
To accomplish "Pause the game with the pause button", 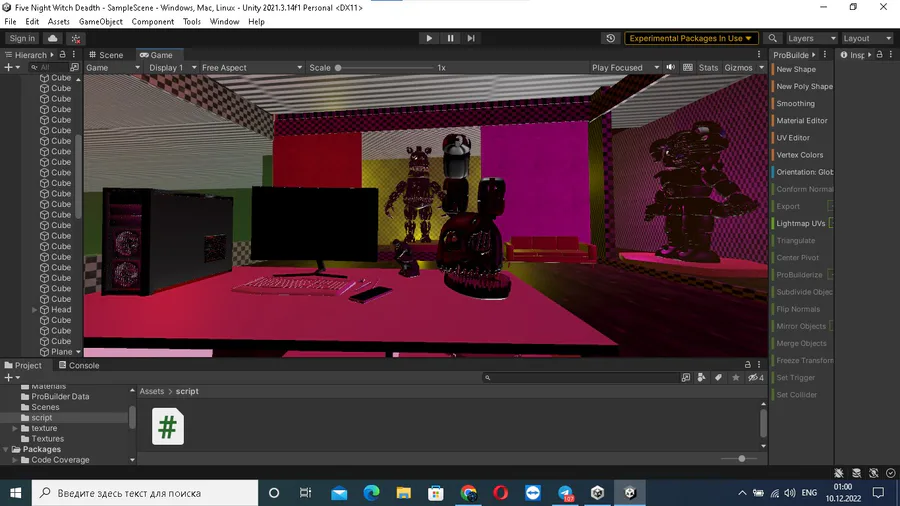I will pos(450,38).
